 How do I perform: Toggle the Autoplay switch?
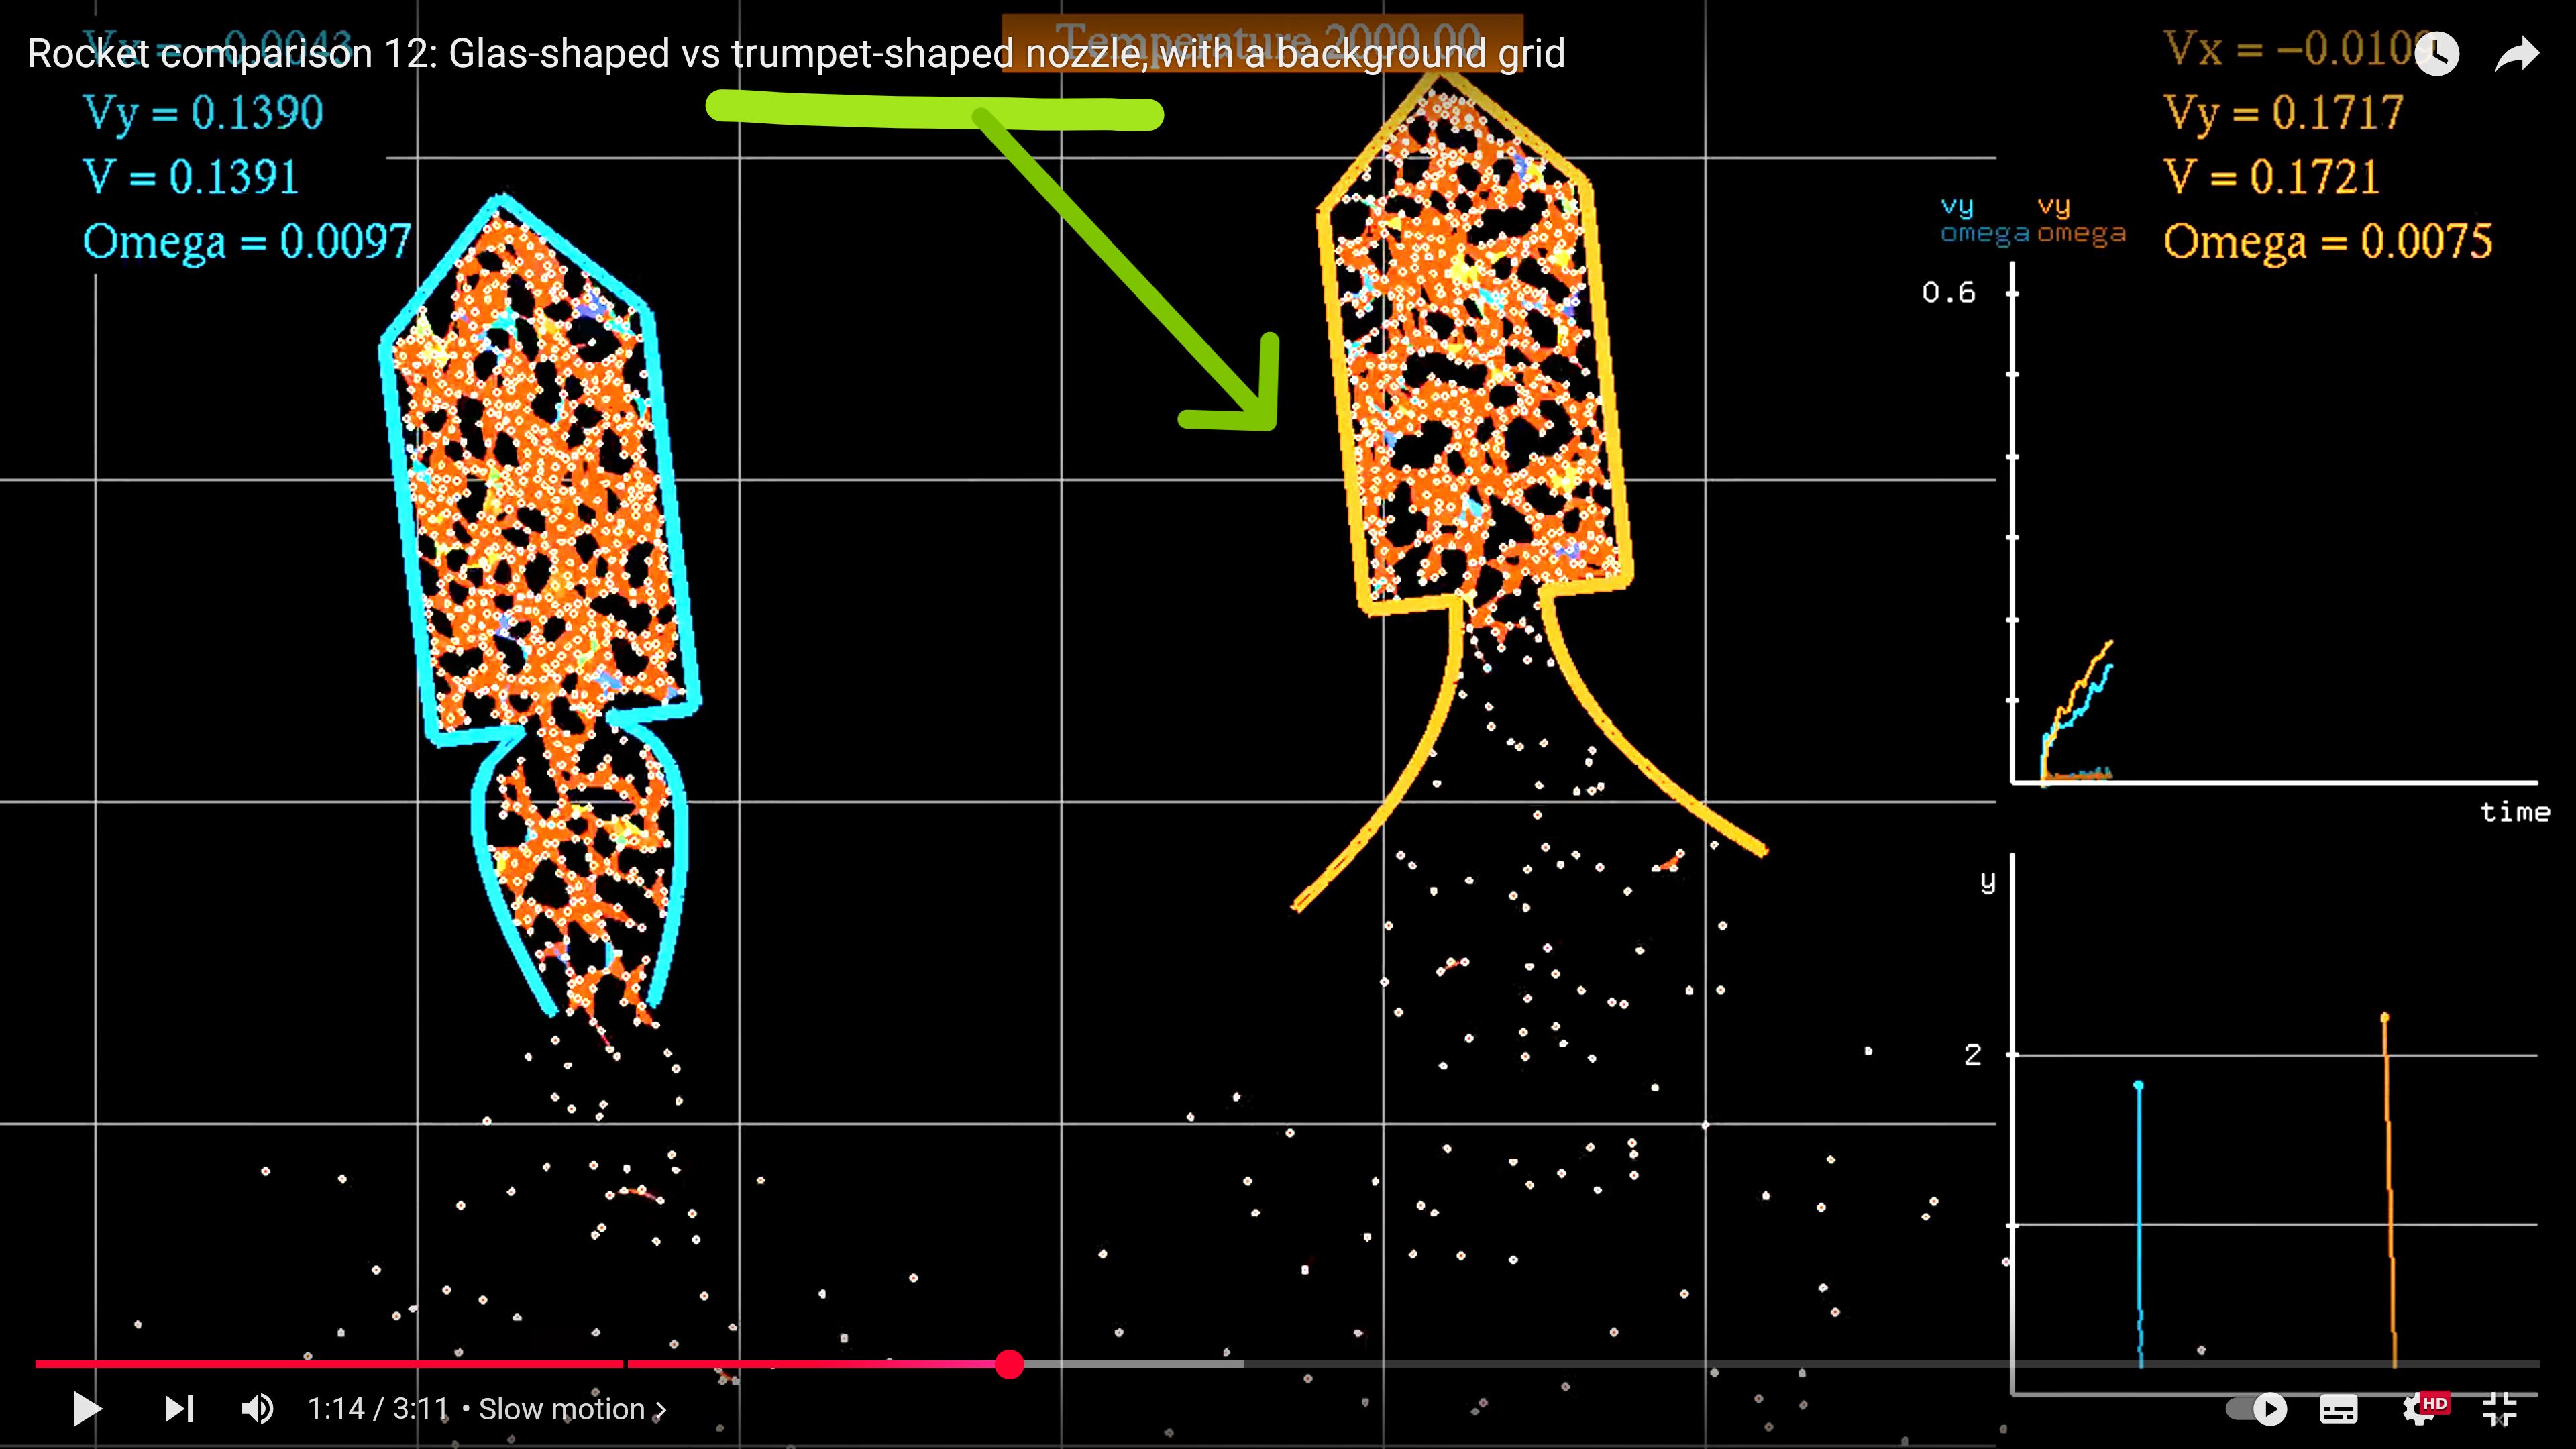2257,1409
